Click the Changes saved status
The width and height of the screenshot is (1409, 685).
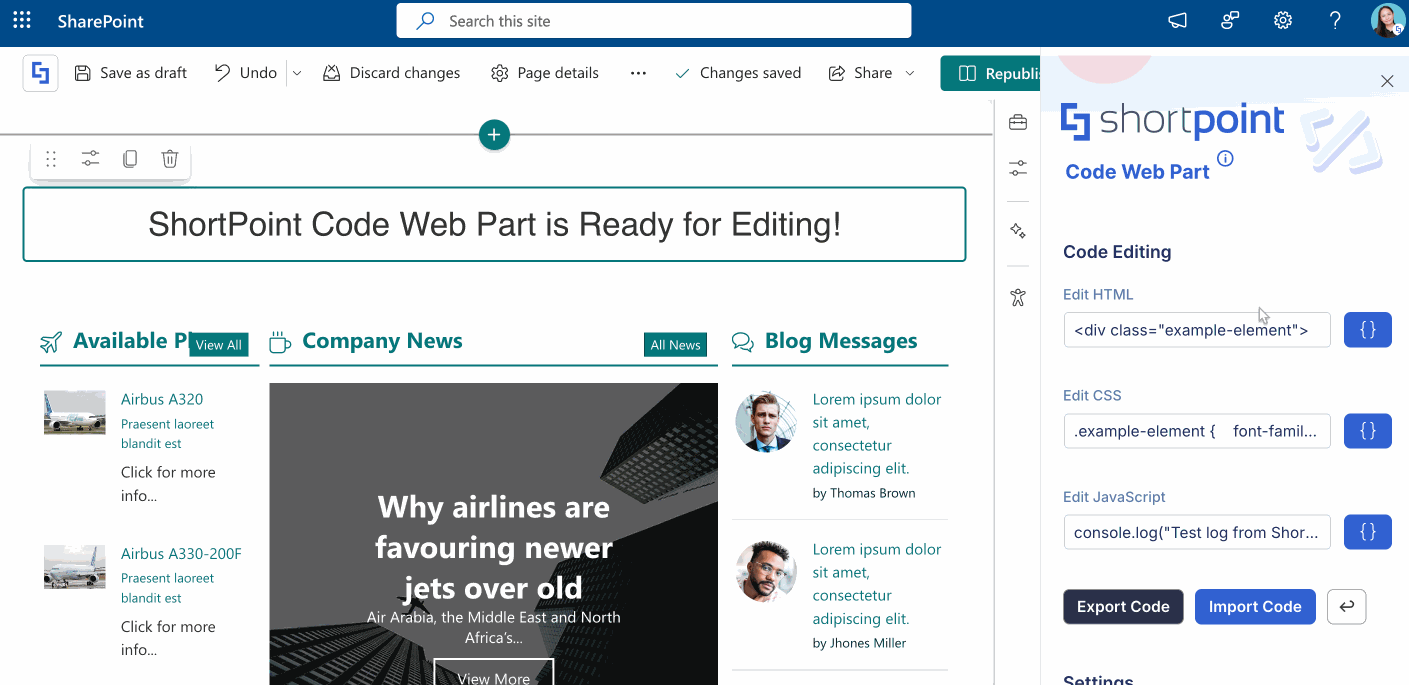[x=738, y=73]
